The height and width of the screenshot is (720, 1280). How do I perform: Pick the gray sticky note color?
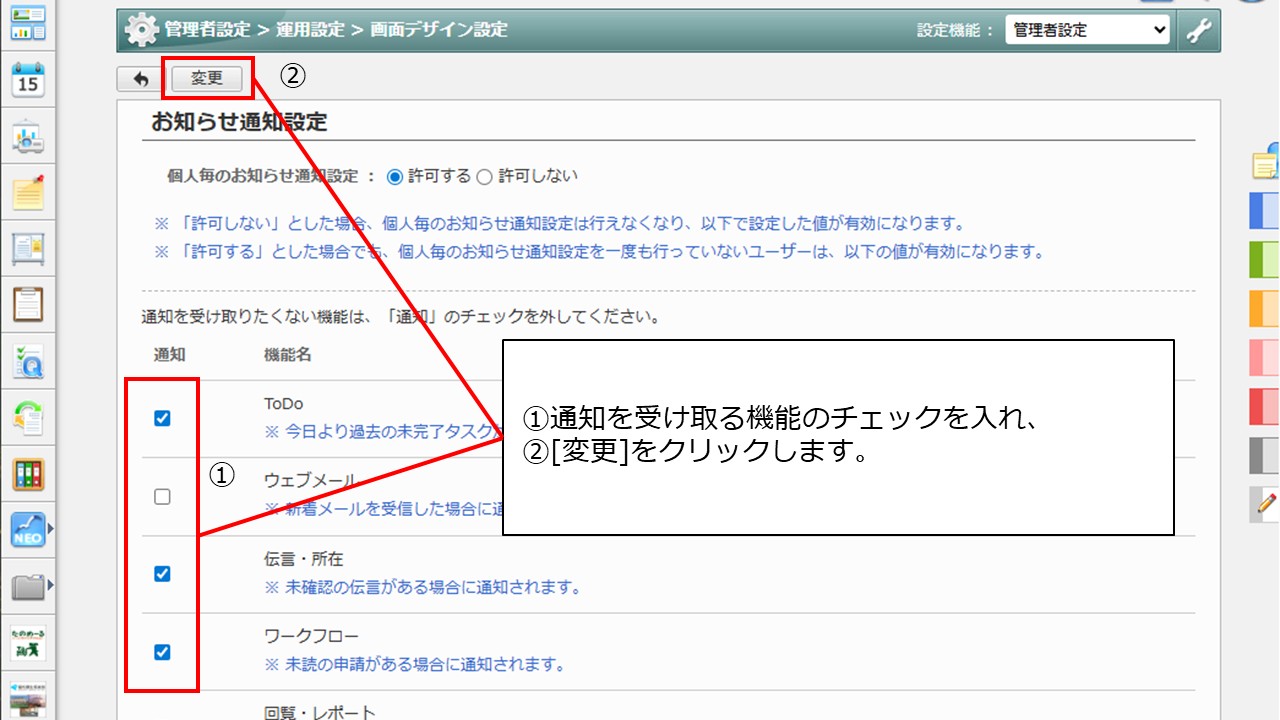[1266, 455]
